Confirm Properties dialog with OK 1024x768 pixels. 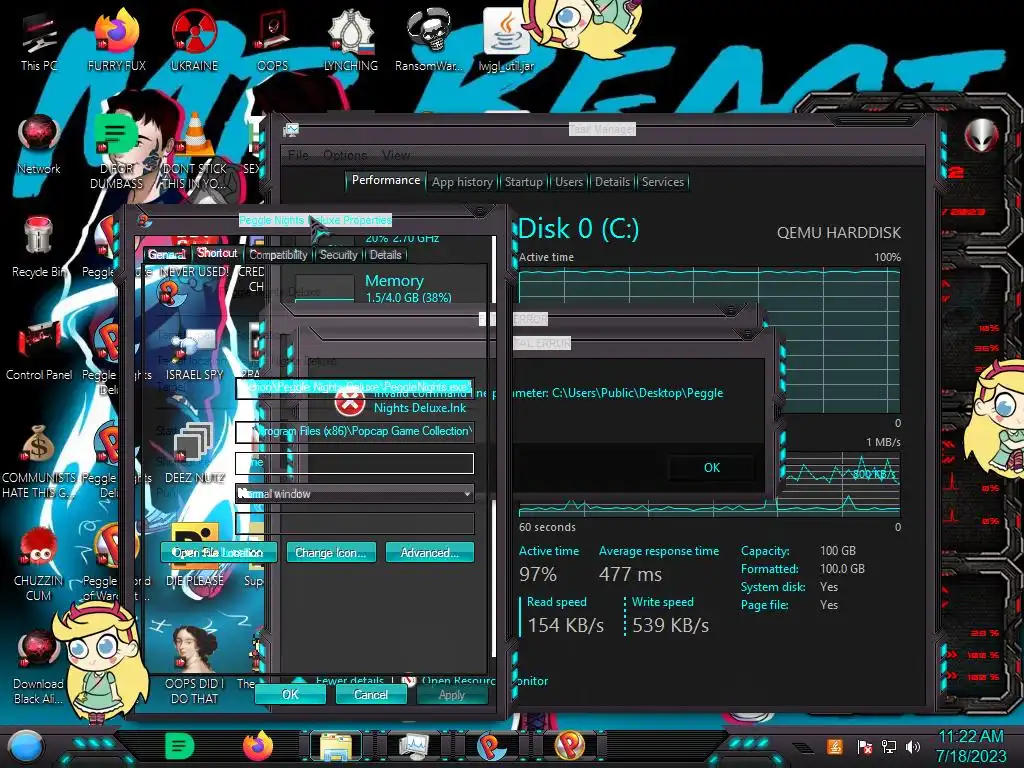290,694
